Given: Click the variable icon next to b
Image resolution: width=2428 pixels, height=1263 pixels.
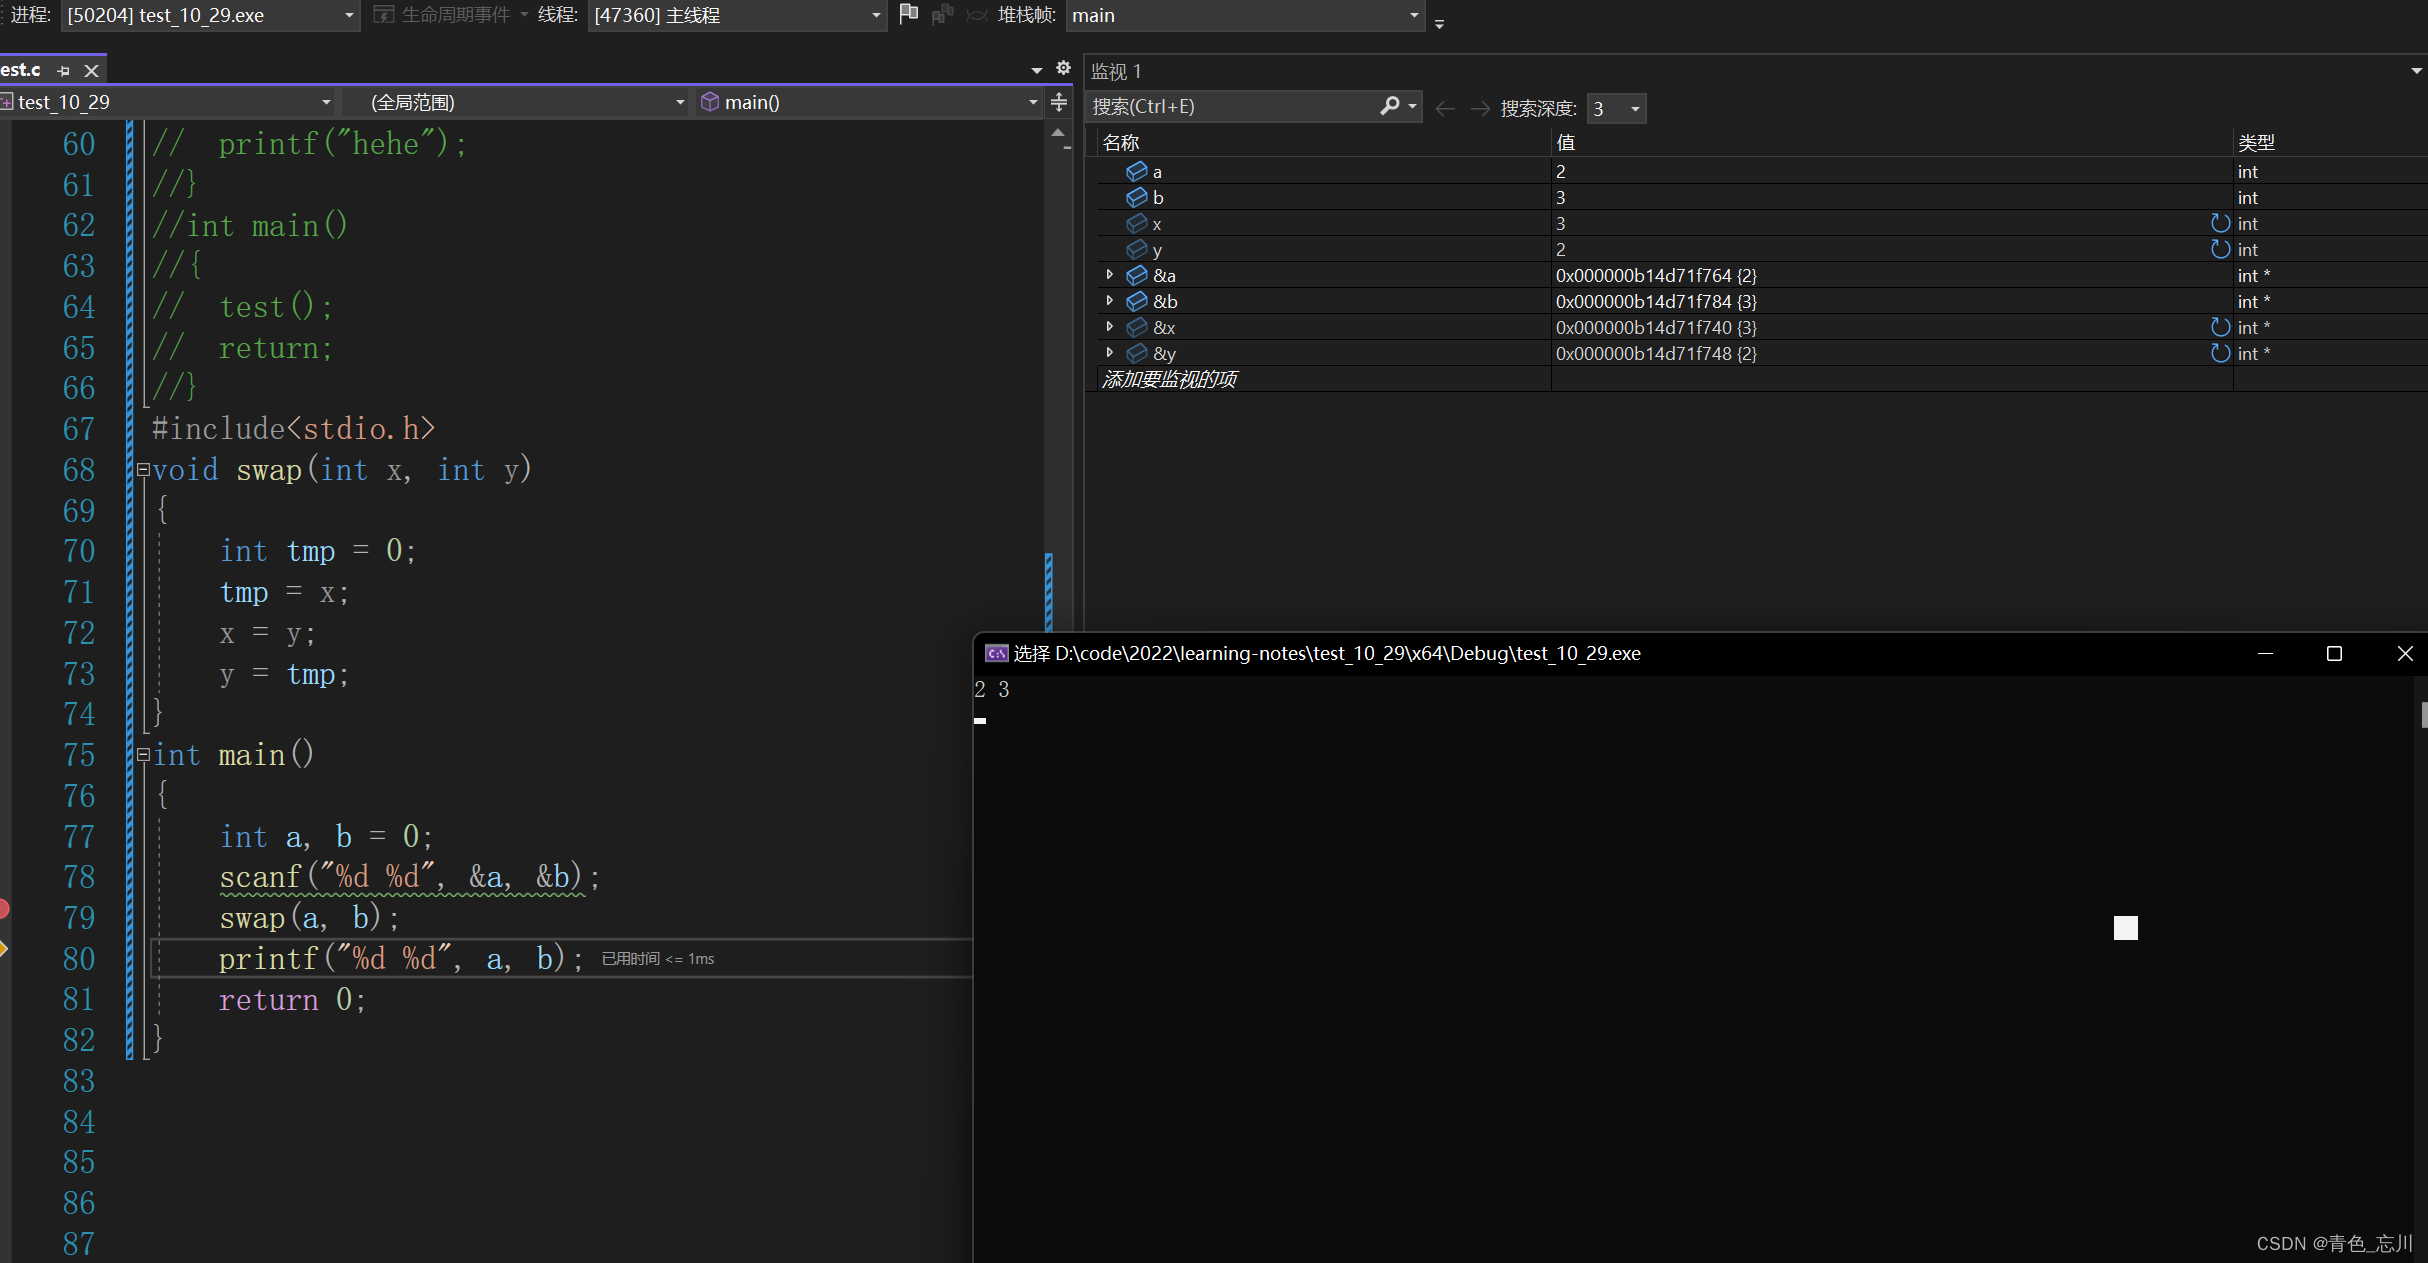Looking at the screenshot, I should 1137,197.
